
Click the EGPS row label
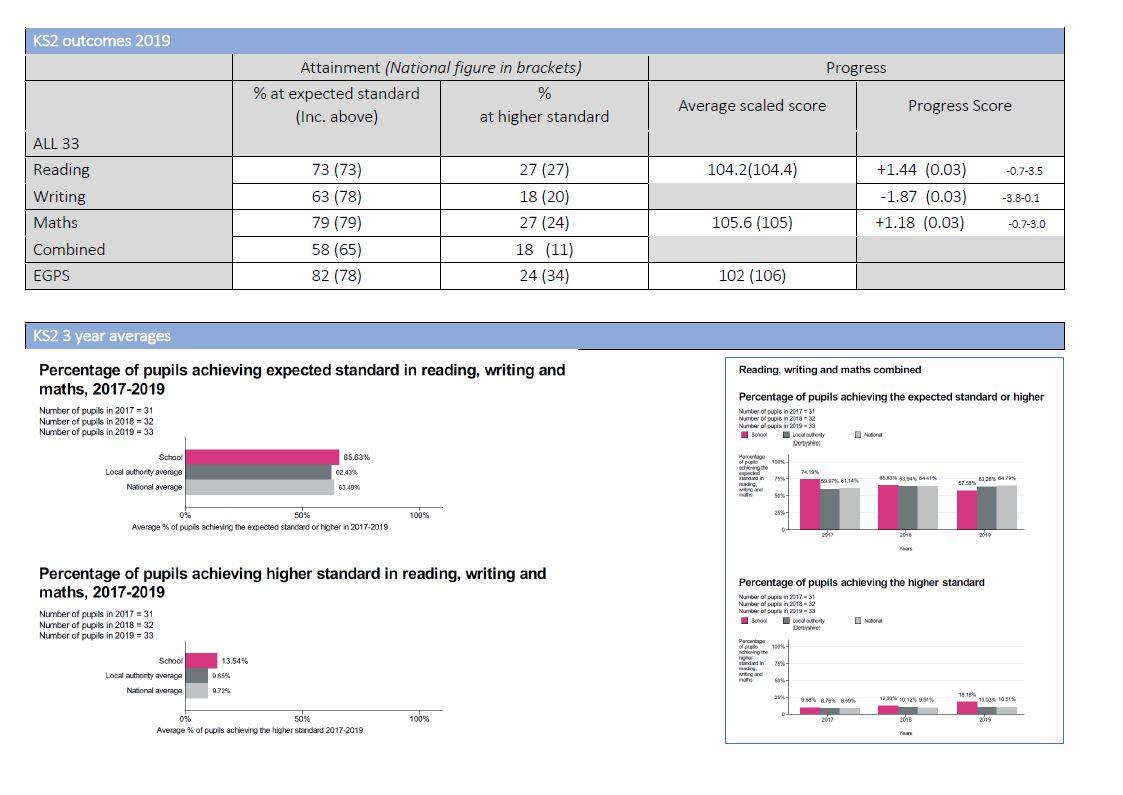(x=52, y=275)
